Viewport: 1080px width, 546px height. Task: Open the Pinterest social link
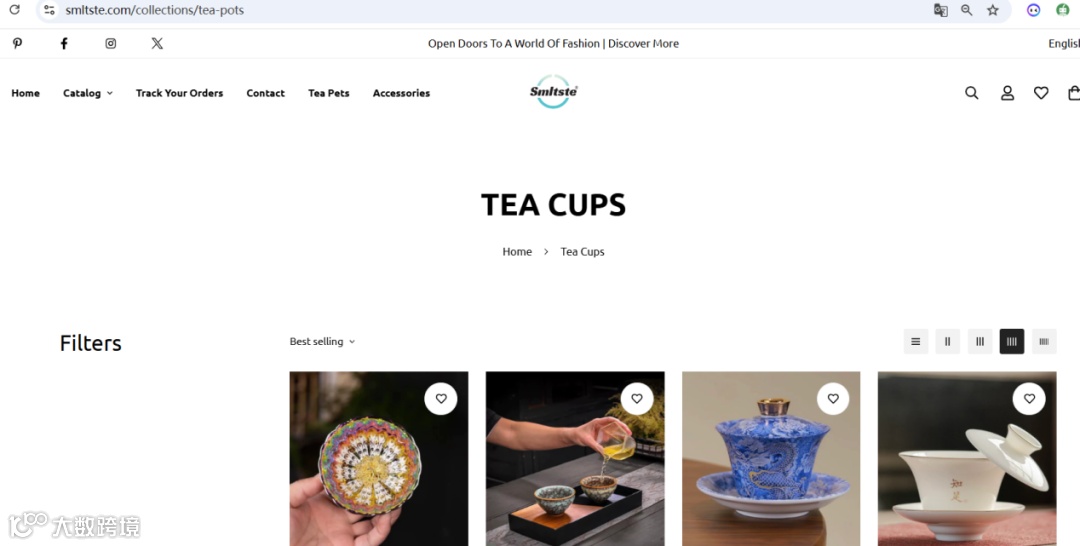click(17, 43)
